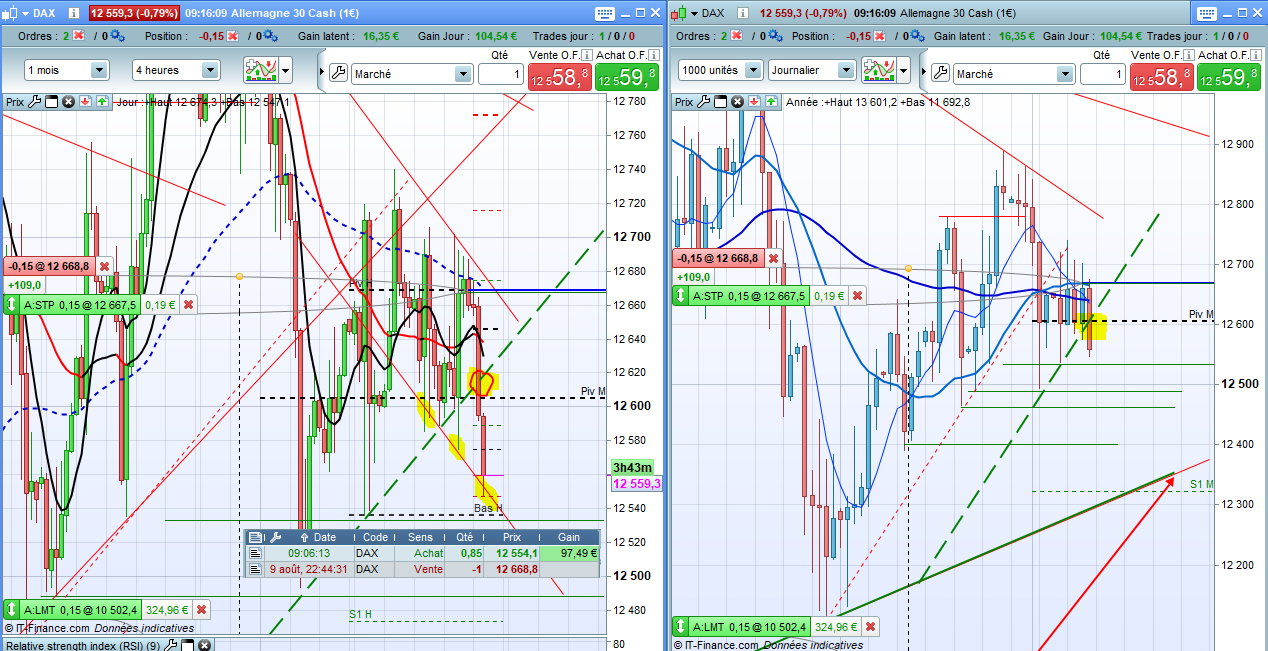Image resolution: width=1268 pixels, height=651 pixels.
Task: Open Prix panel wrench settings right chart
Action: [705, 102]
